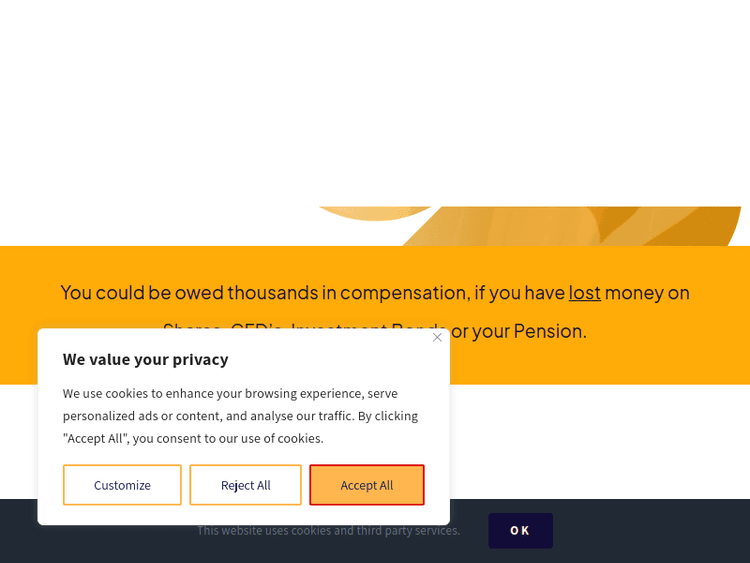
Task: Click the word "thousands" in the banner
Action: coord(272,292)
